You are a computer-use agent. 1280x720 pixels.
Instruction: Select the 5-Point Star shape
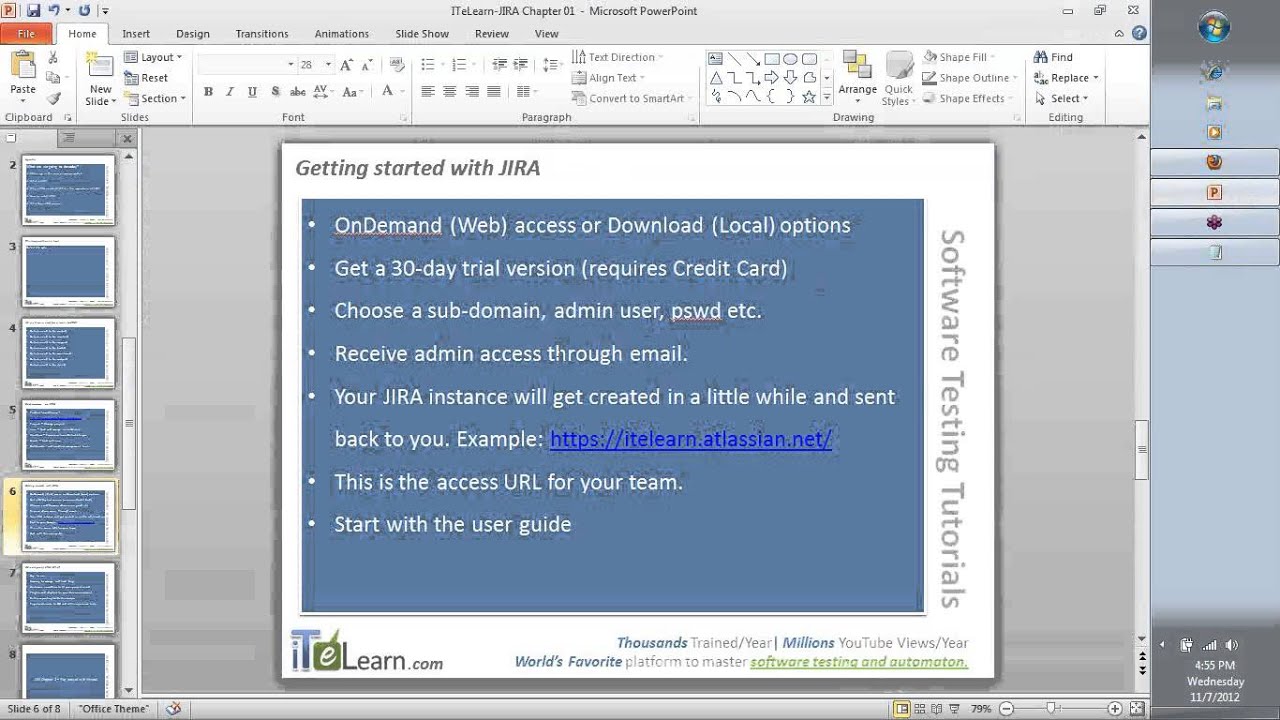(x=809, y=96)
